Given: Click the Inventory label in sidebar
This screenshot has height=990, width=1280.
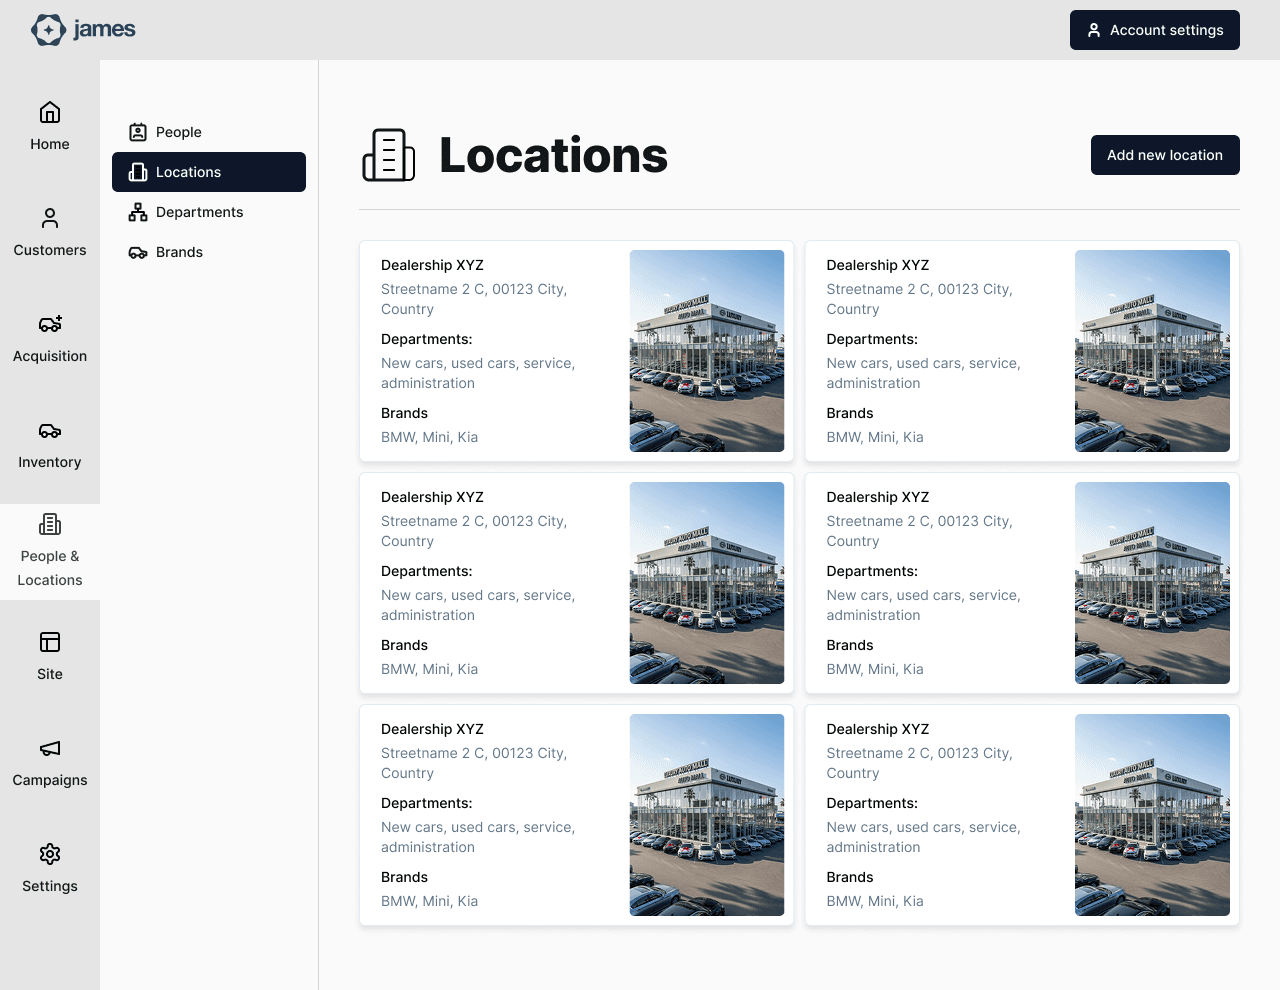Looking at the screenshot, I should coord(50,462).
